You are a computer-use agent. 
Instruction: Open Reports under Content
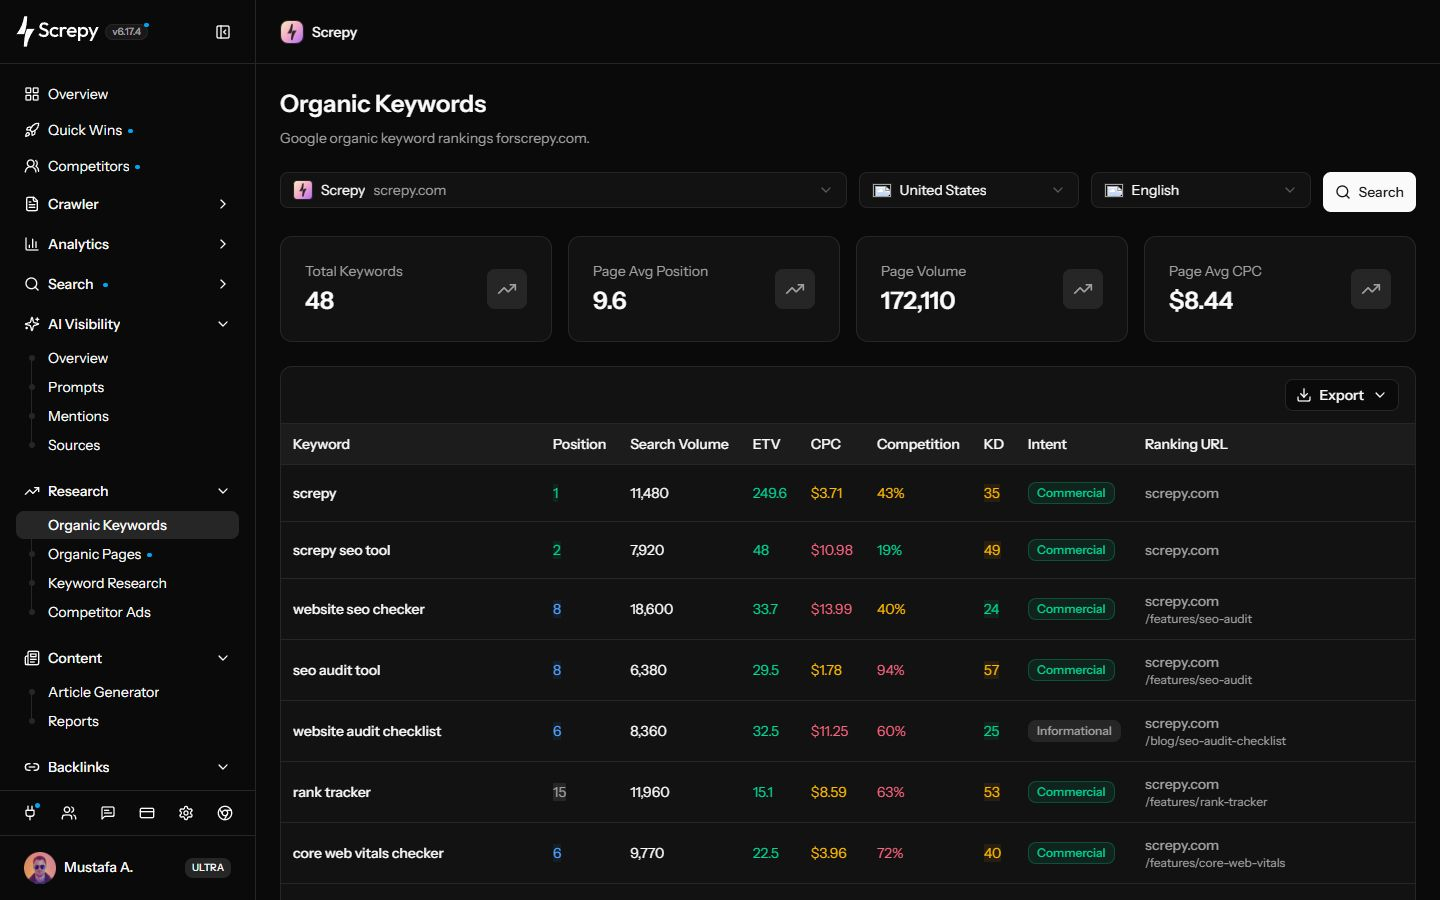tap(73, 721)
